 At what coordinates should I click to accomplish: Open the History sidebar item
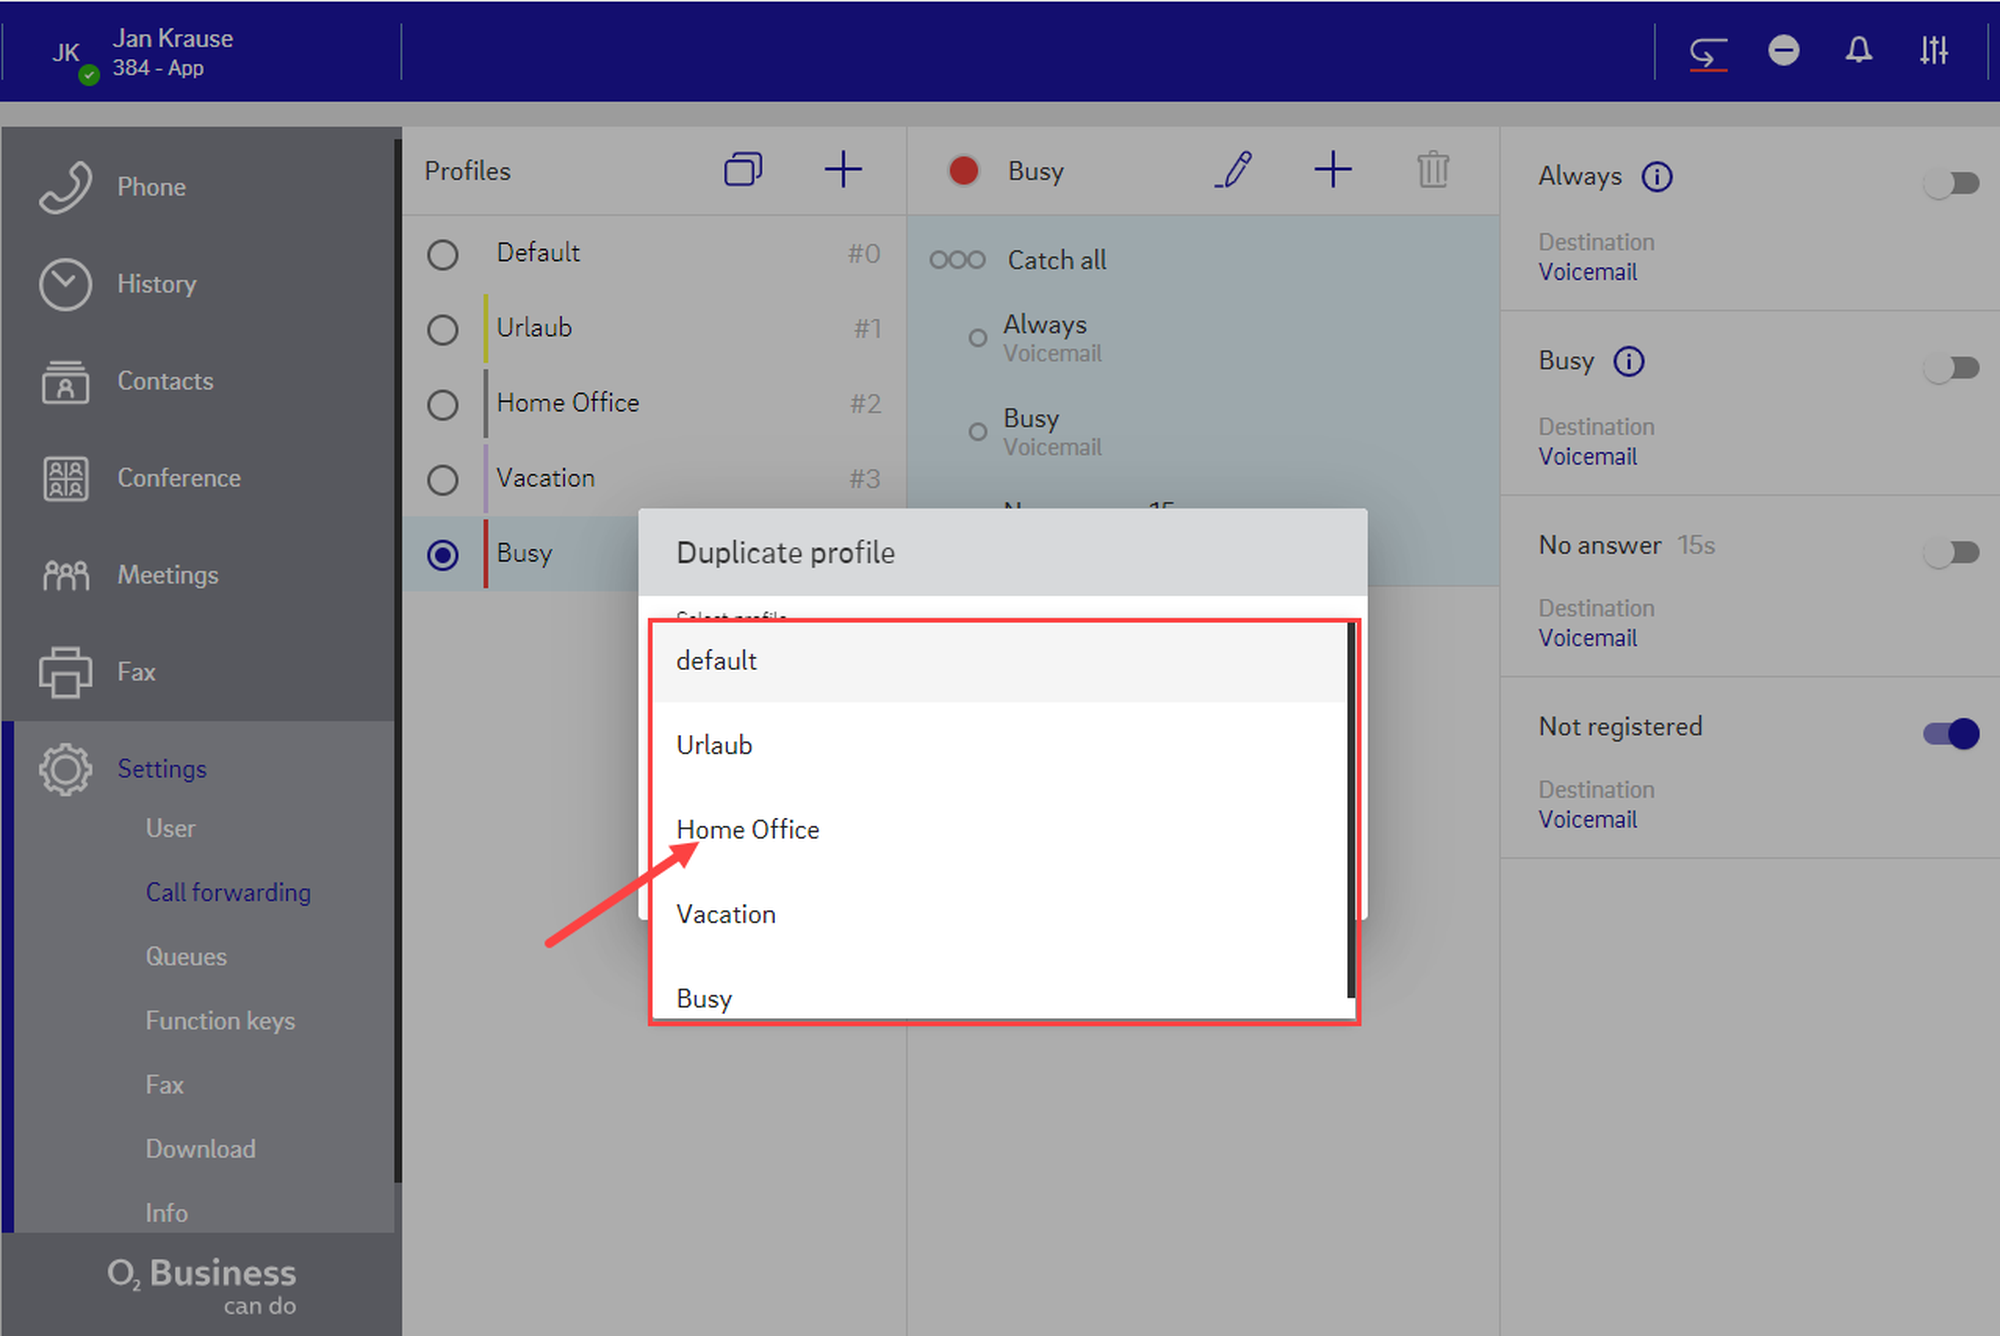tap(156, 284)
